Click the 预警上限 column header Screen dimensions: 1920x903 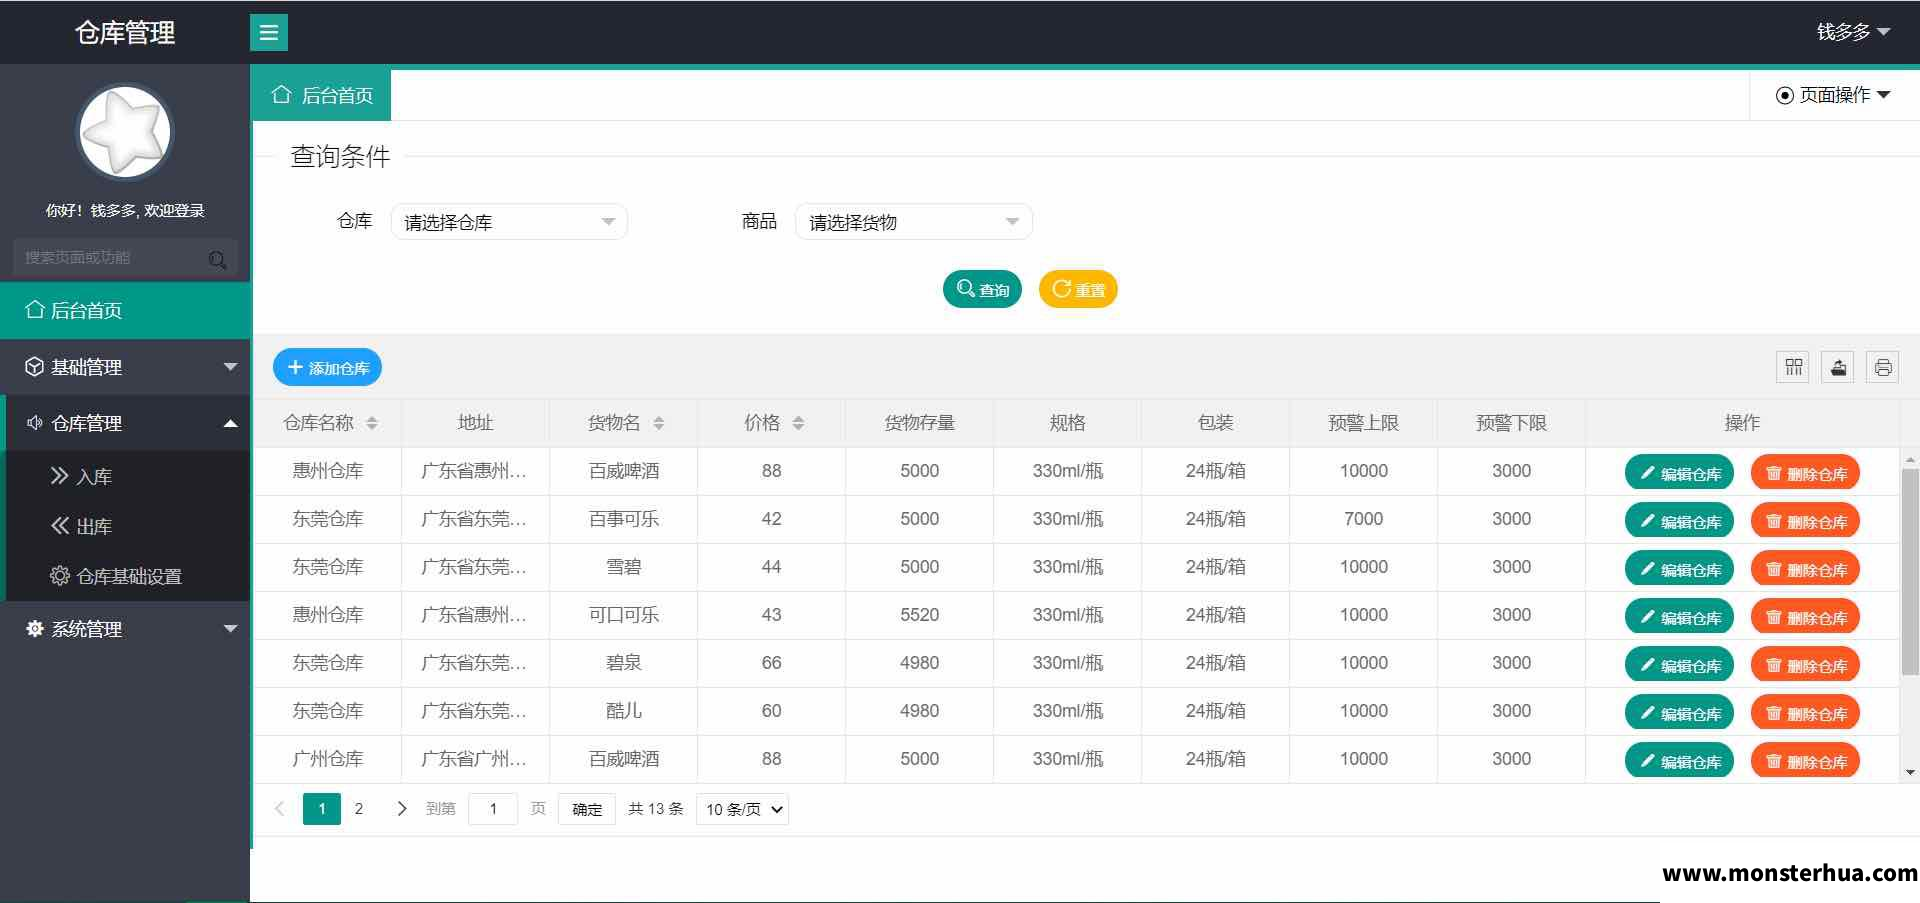[x=1363, y=423]
